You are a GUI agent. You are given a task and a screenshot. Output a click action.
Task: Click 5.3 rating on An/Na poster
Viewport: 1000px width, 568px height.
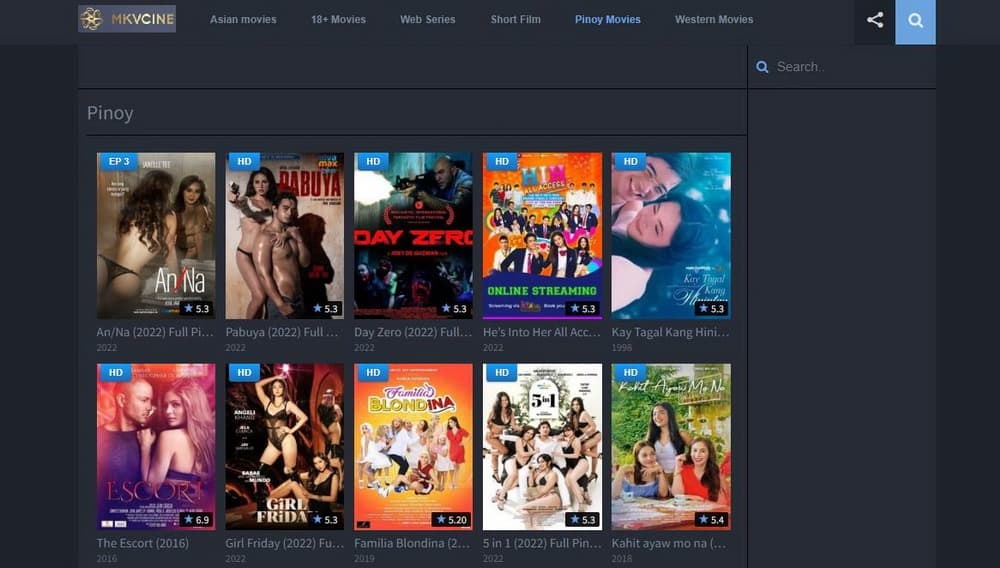coord(196,309)
